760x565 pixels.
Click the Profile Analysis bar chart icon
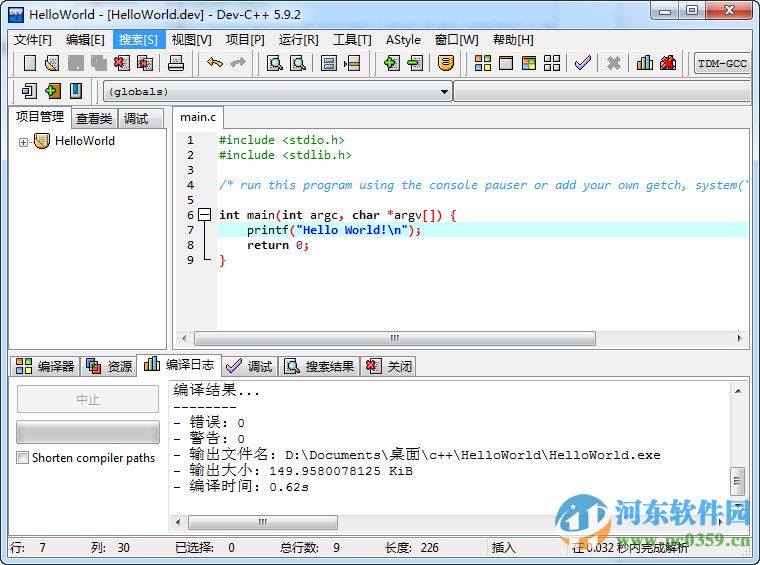pyautogui.click(x=645, y=63)
